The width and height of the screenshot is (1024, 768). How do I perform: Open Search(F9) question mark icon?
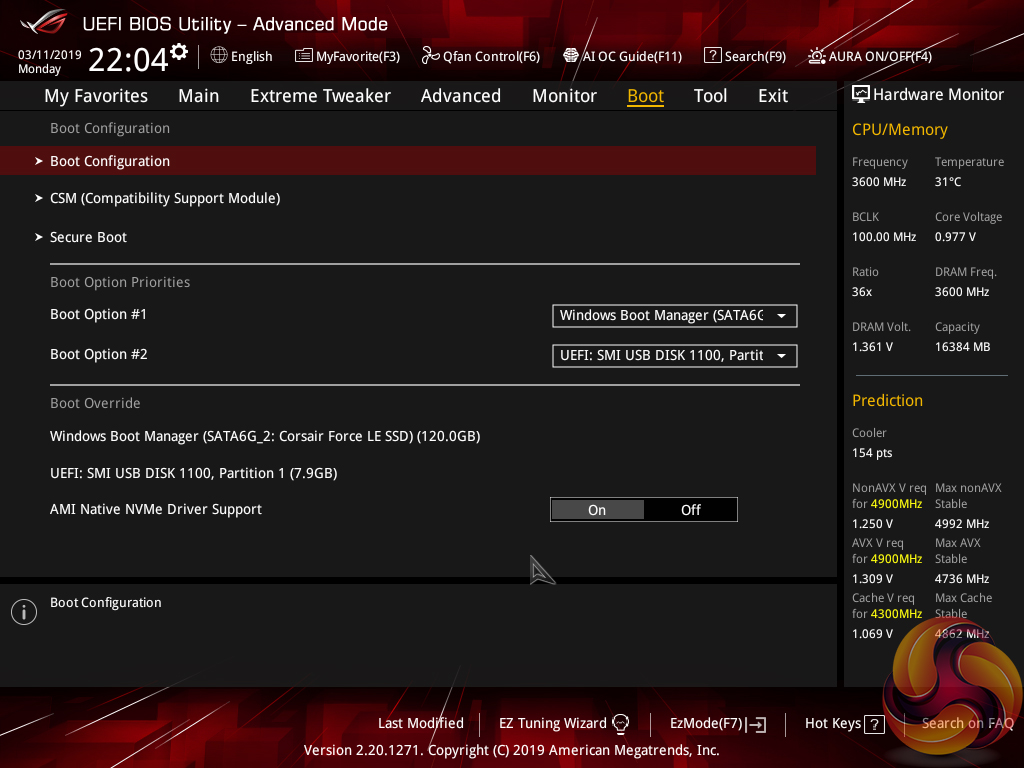713,56
